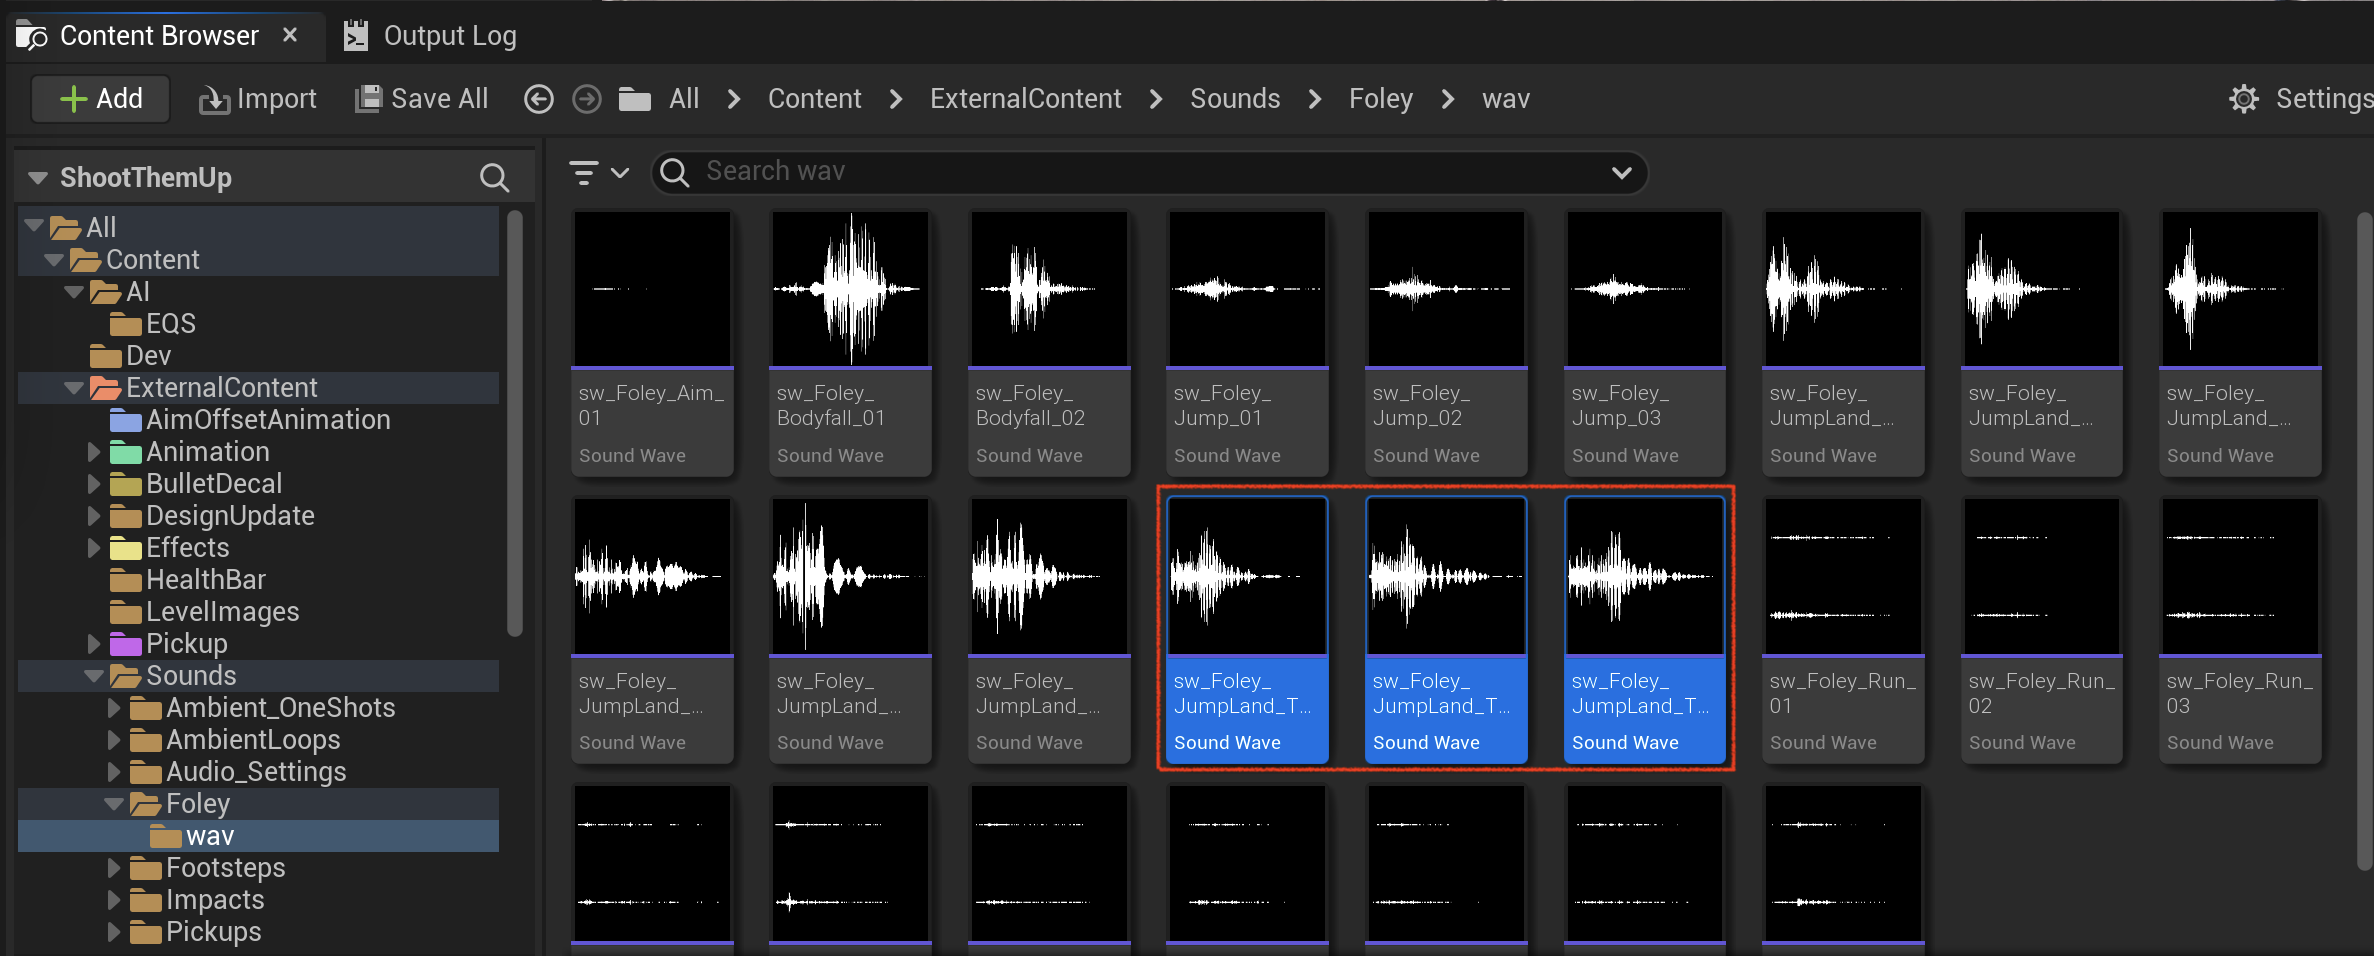Switch to the Output Log tab
2374x956 pixels.
click(x=430, y=36)
